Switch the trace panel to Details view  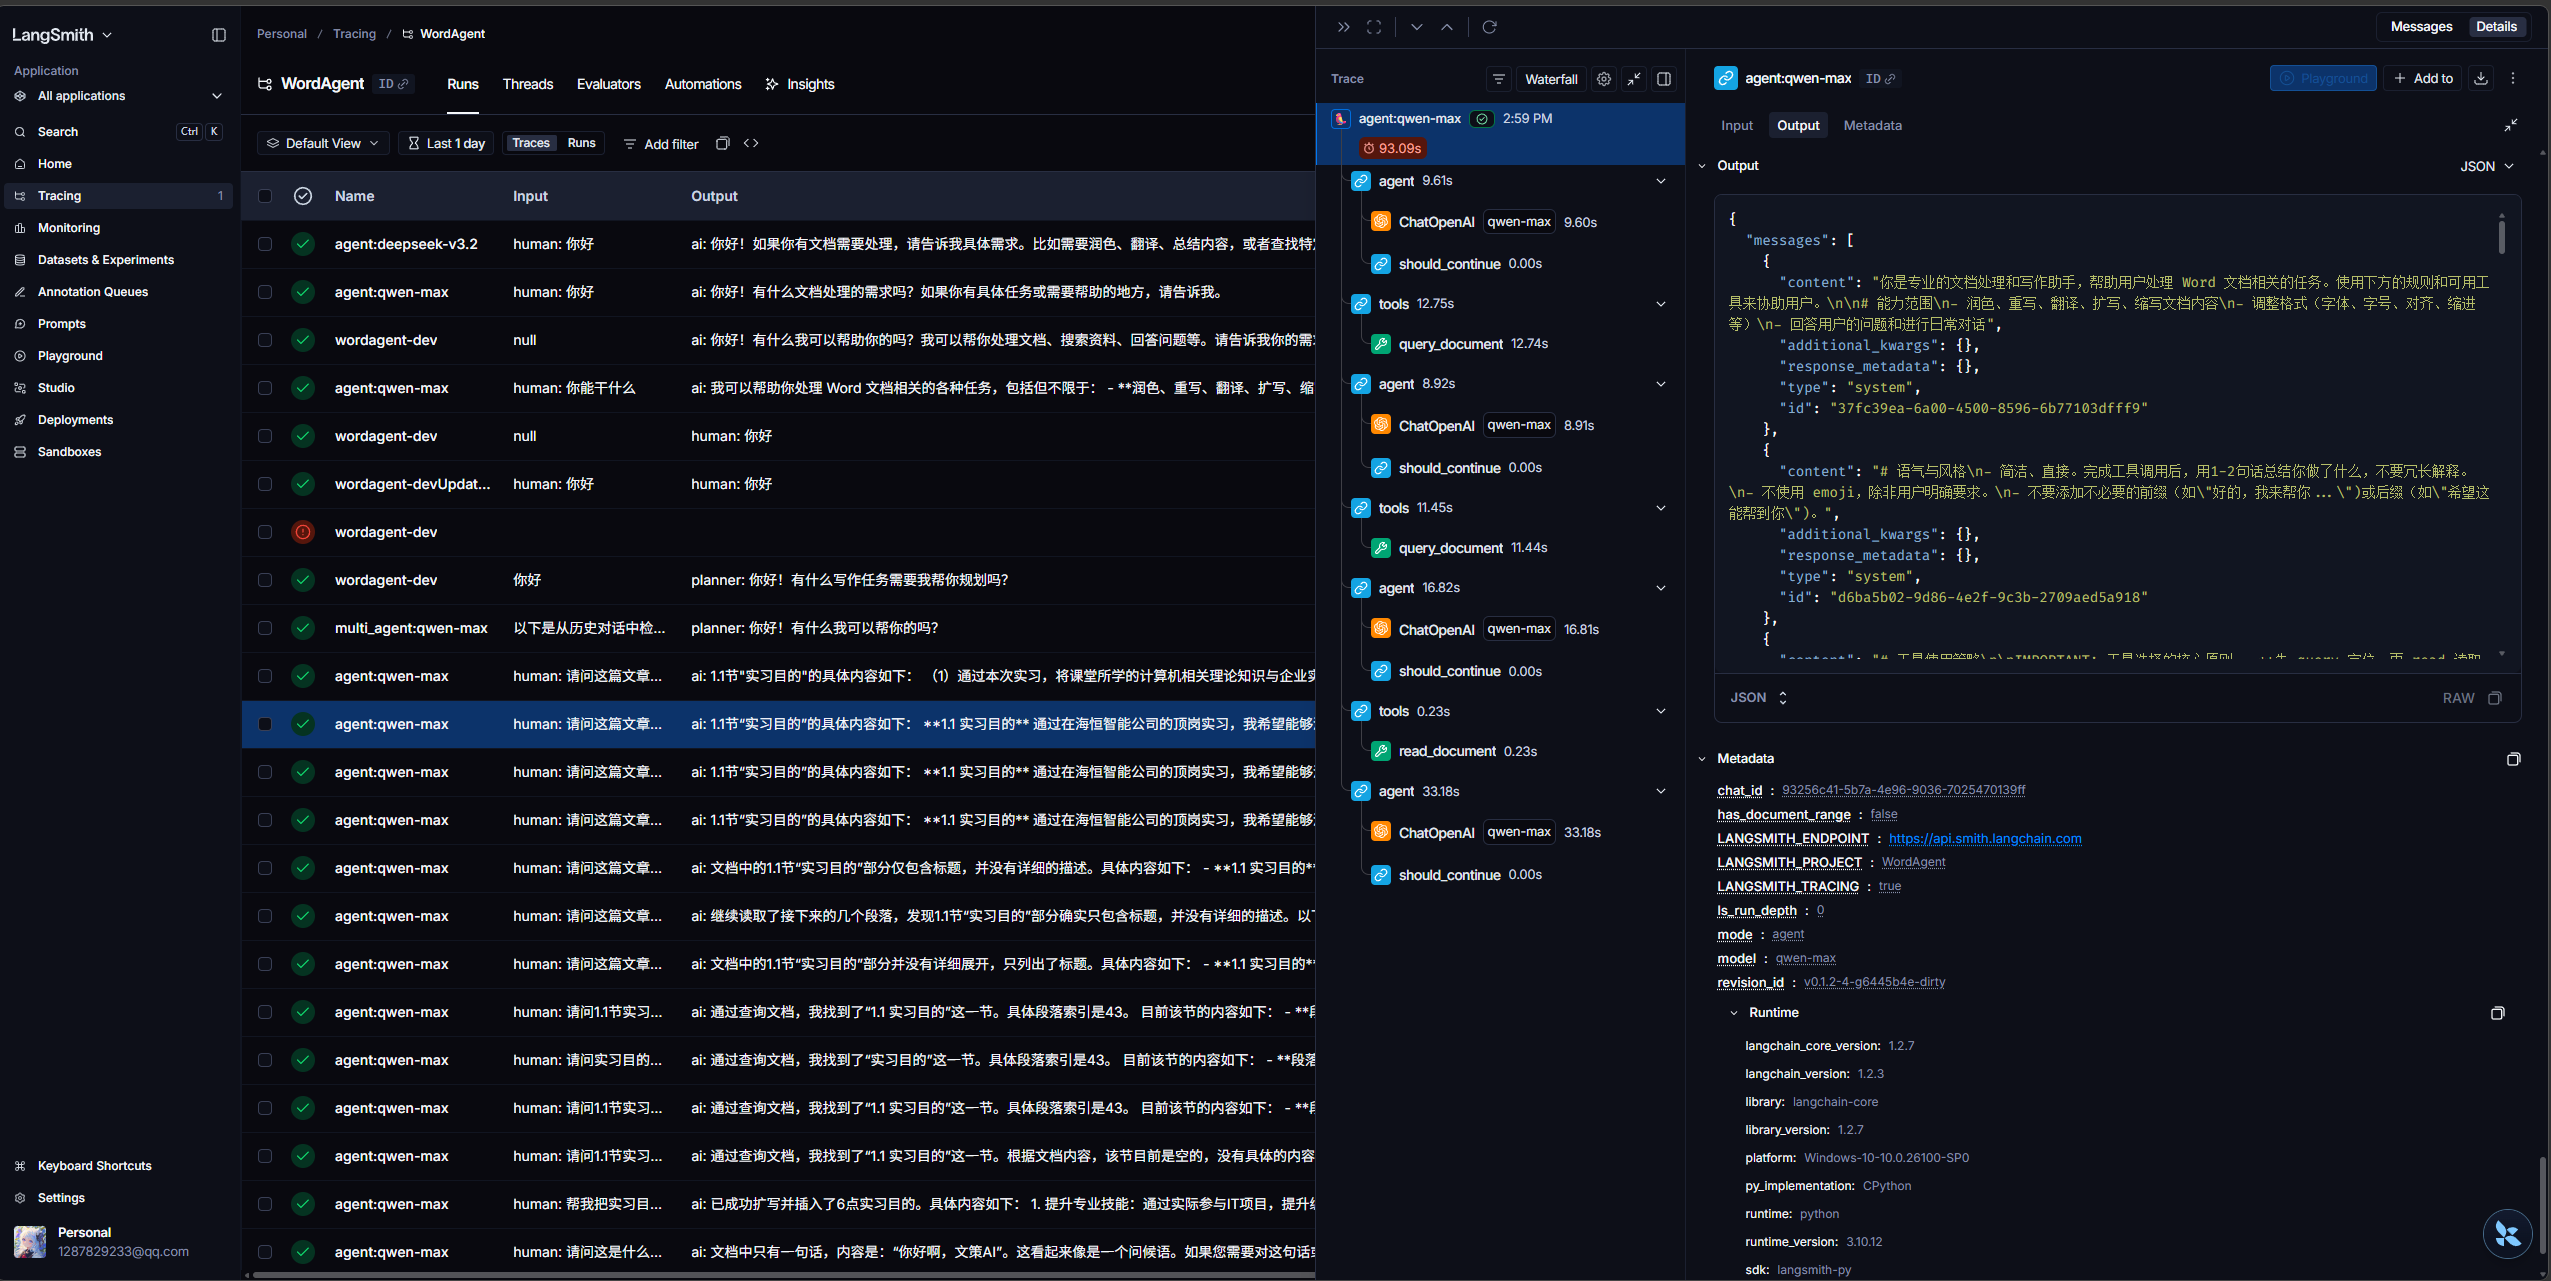tap(2496, 27)
